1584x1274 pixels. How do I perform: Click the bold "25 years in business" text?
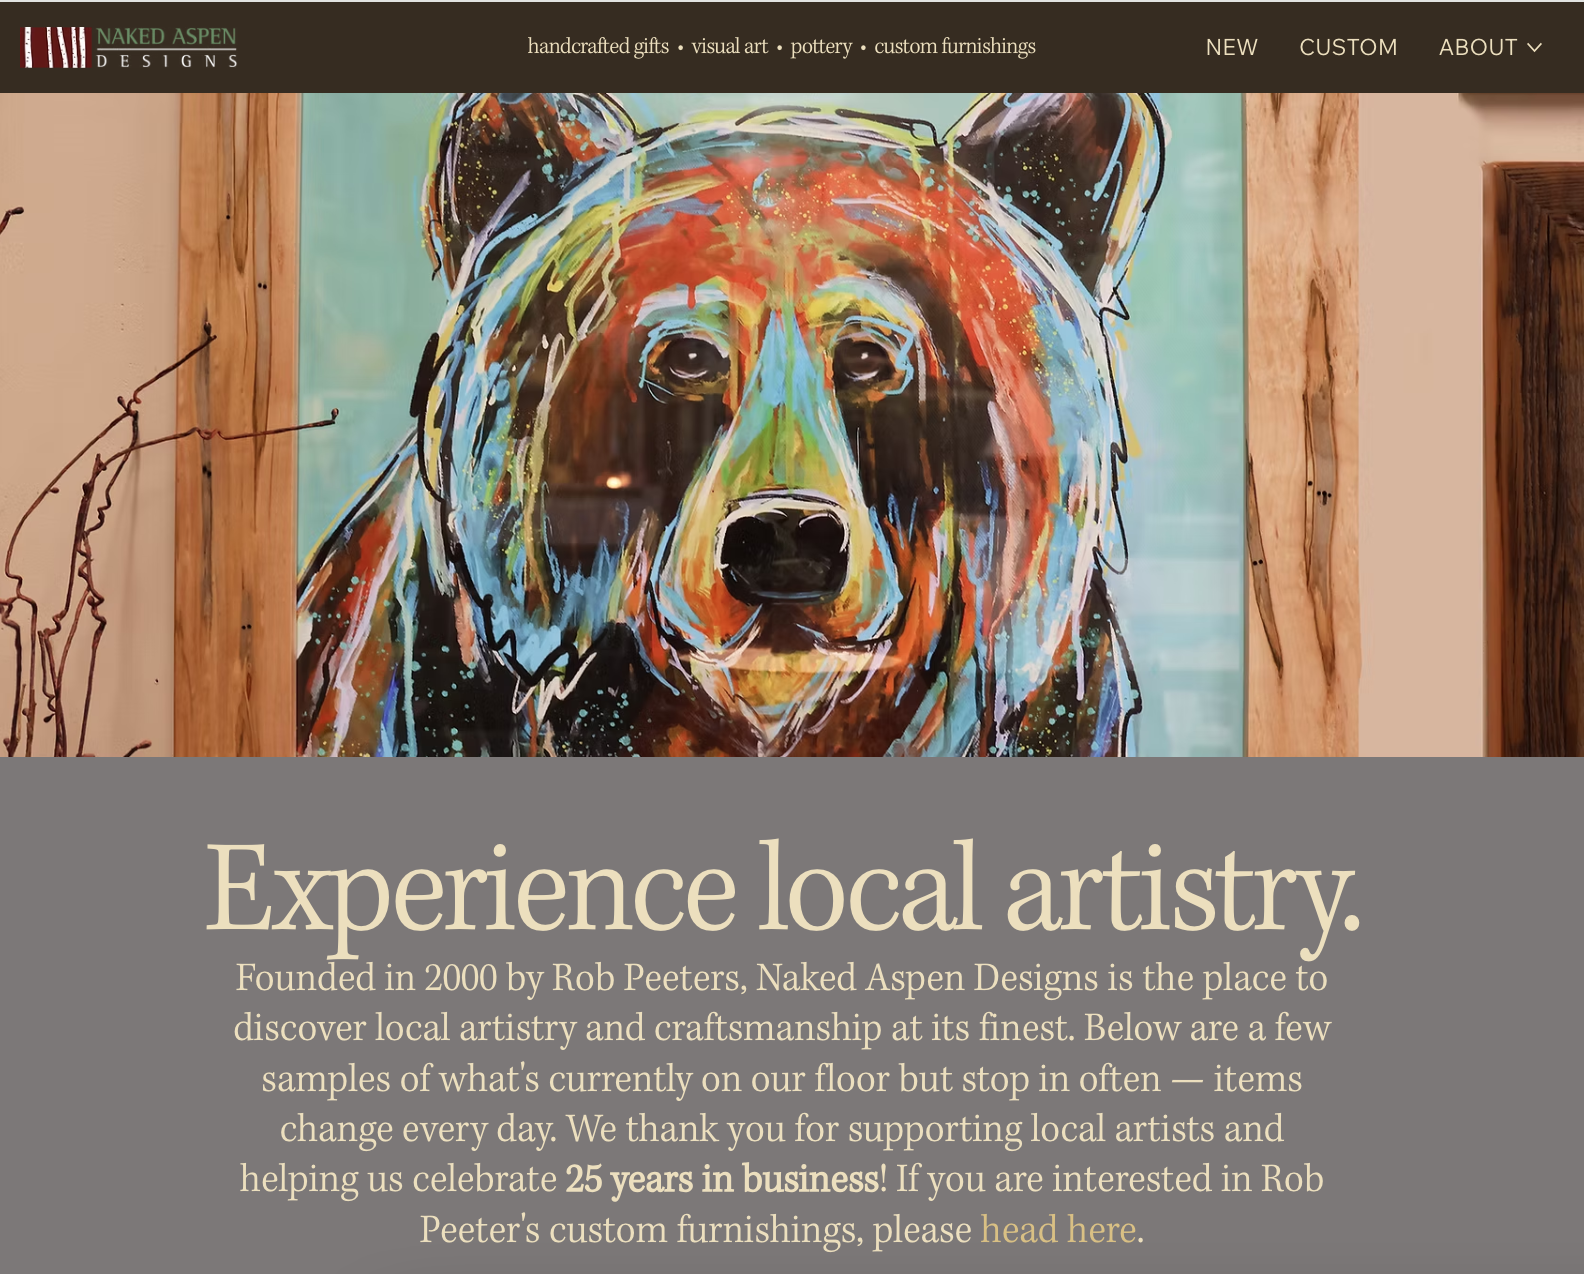722,1179
